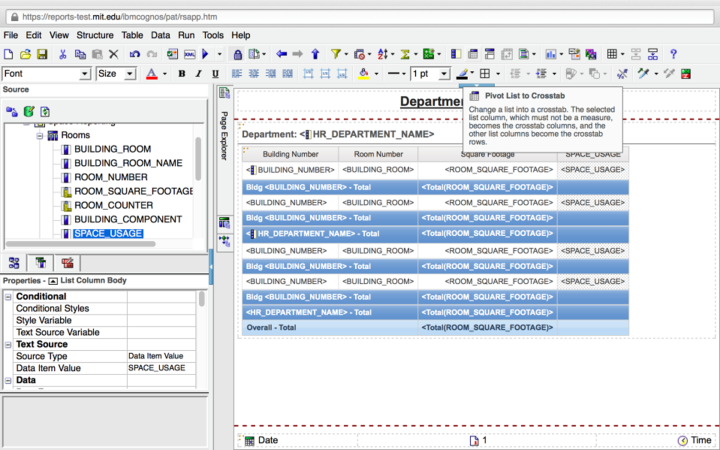Click the font color swatch icon
This screenshot has height=450, width=720.
[152, 74]
